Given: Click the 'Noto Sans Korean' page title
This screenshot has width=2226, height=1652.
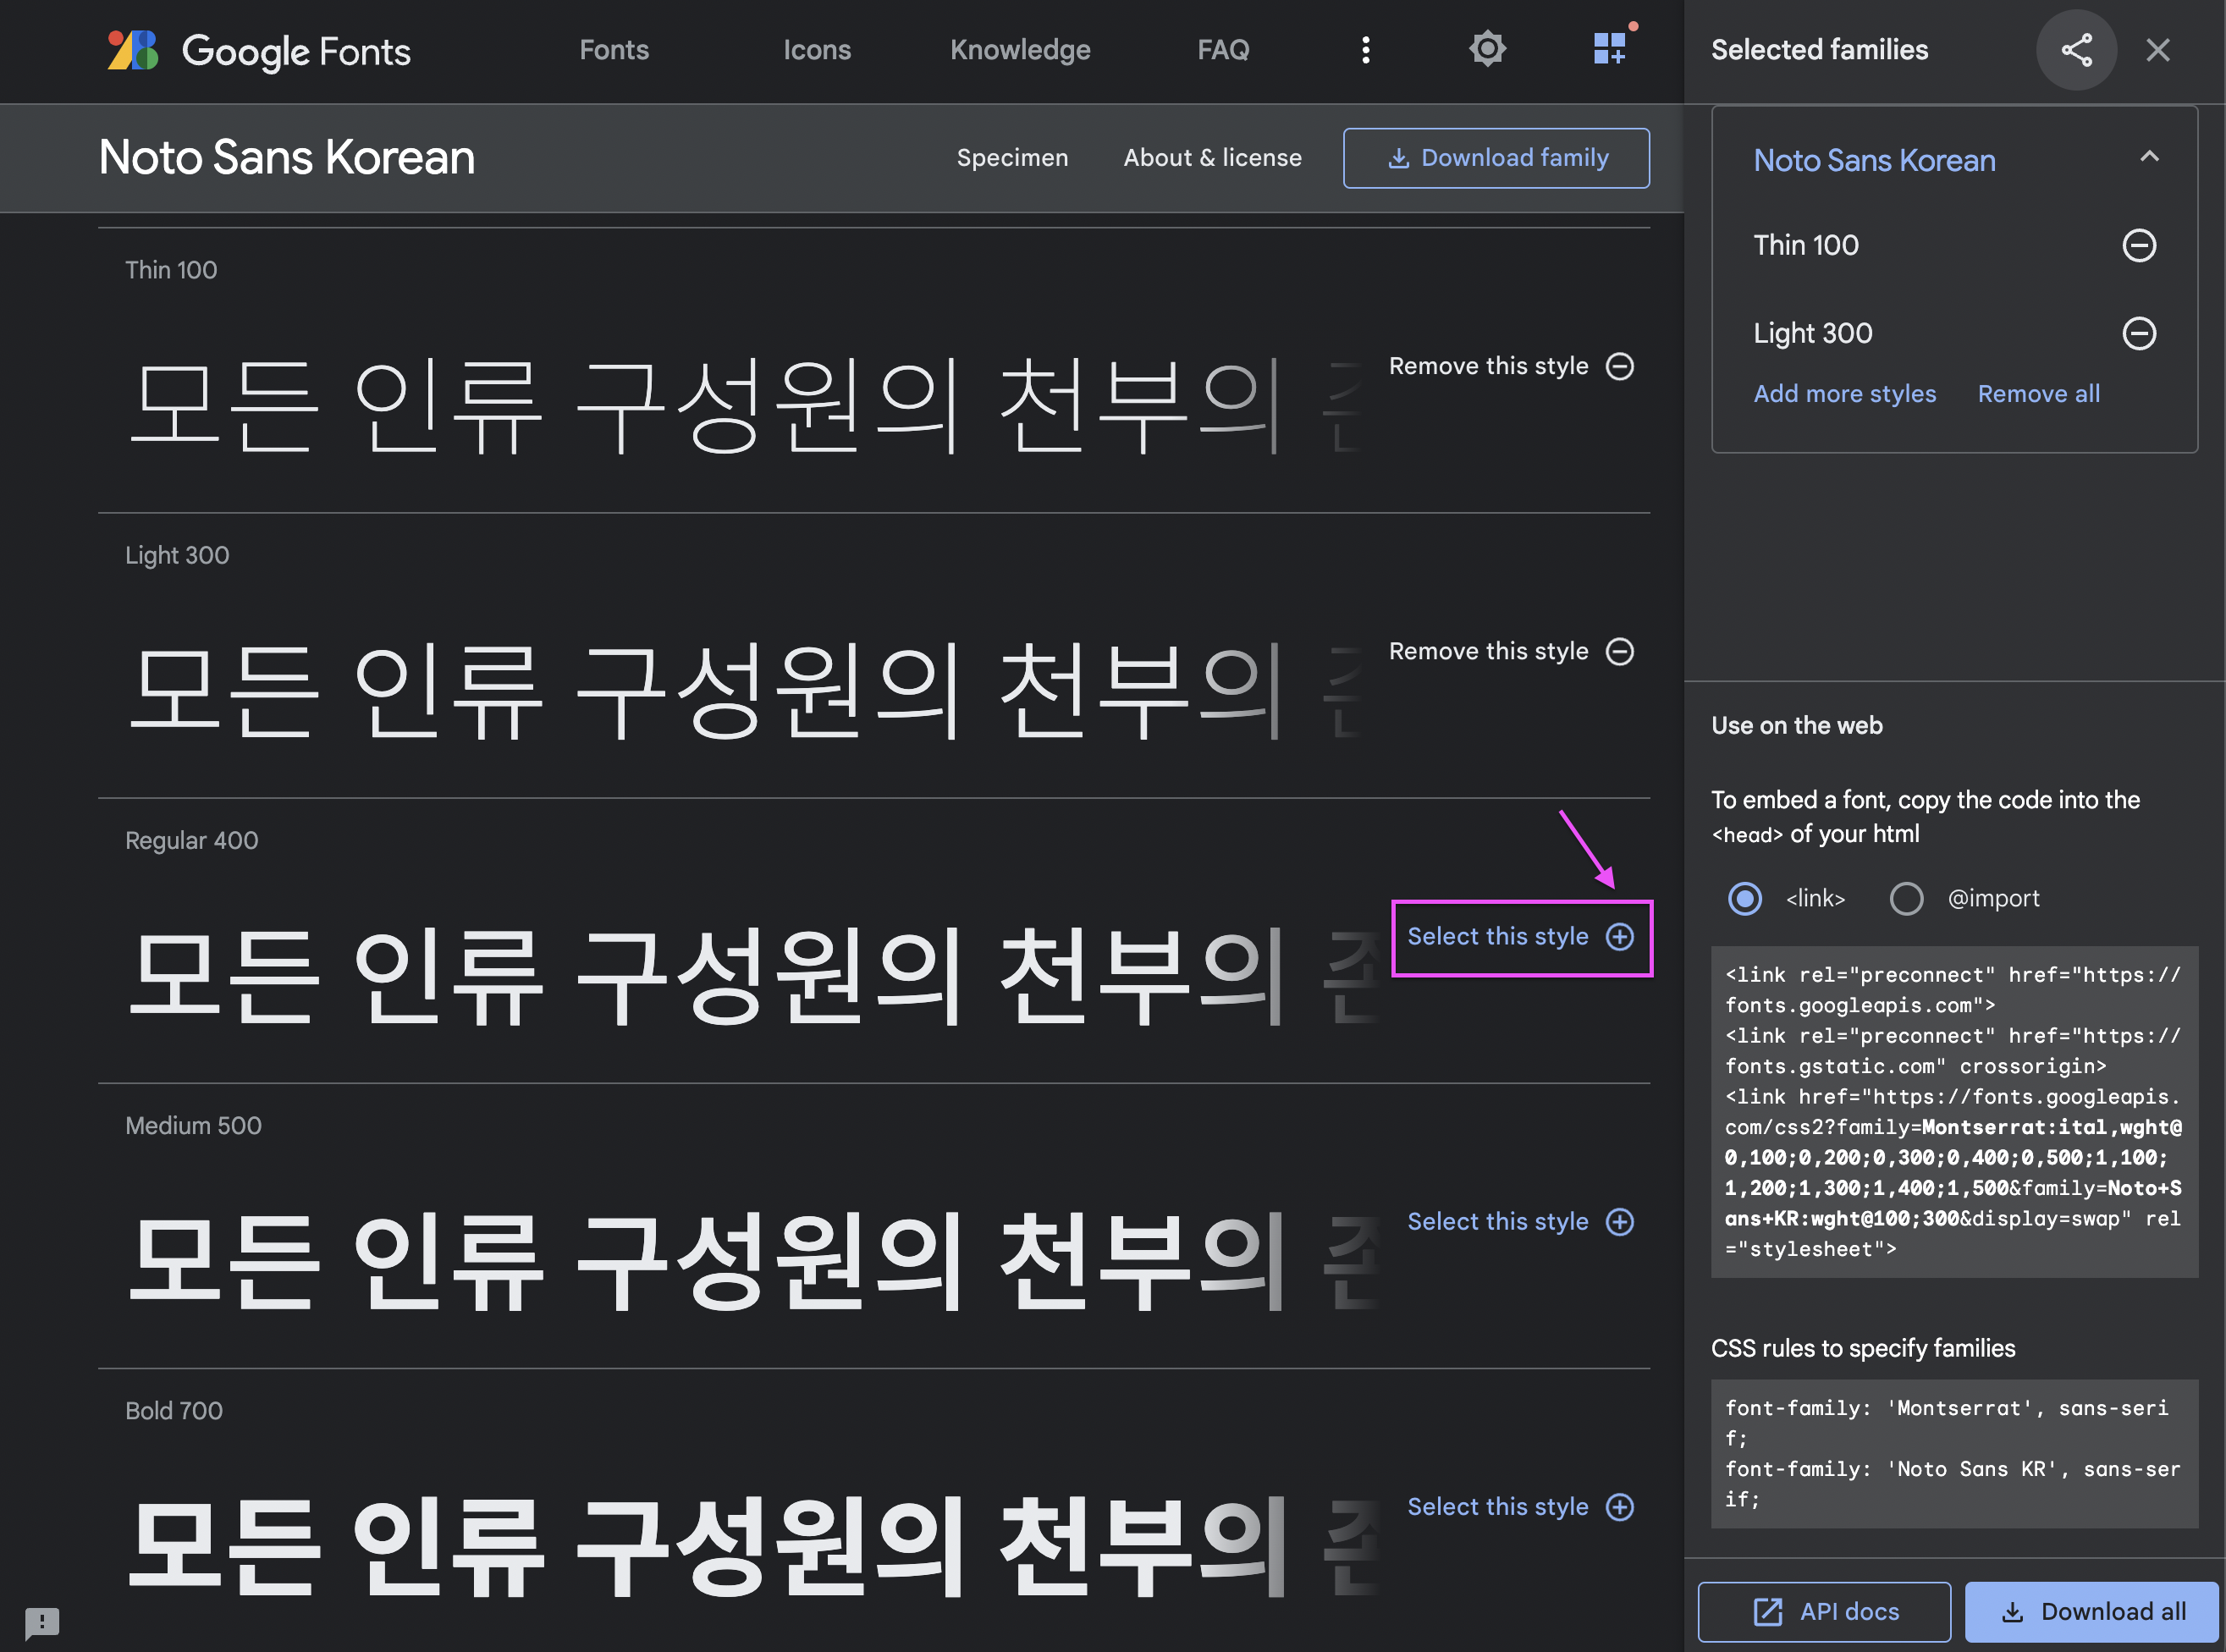Looking at the screenshot, I should coord(287,157).
